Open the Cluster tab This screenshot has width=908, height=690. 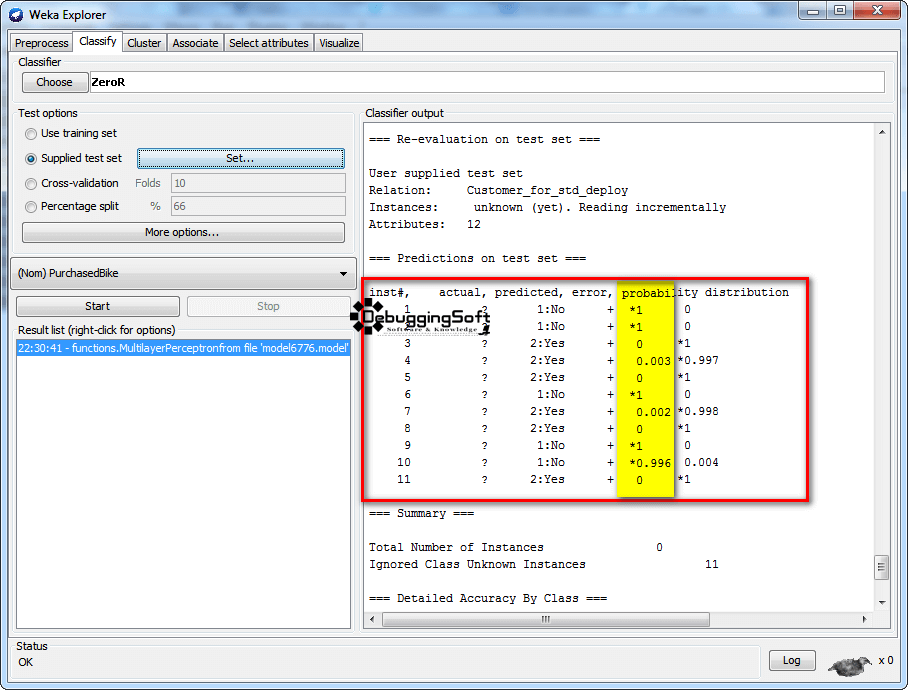tap(144, 43)
